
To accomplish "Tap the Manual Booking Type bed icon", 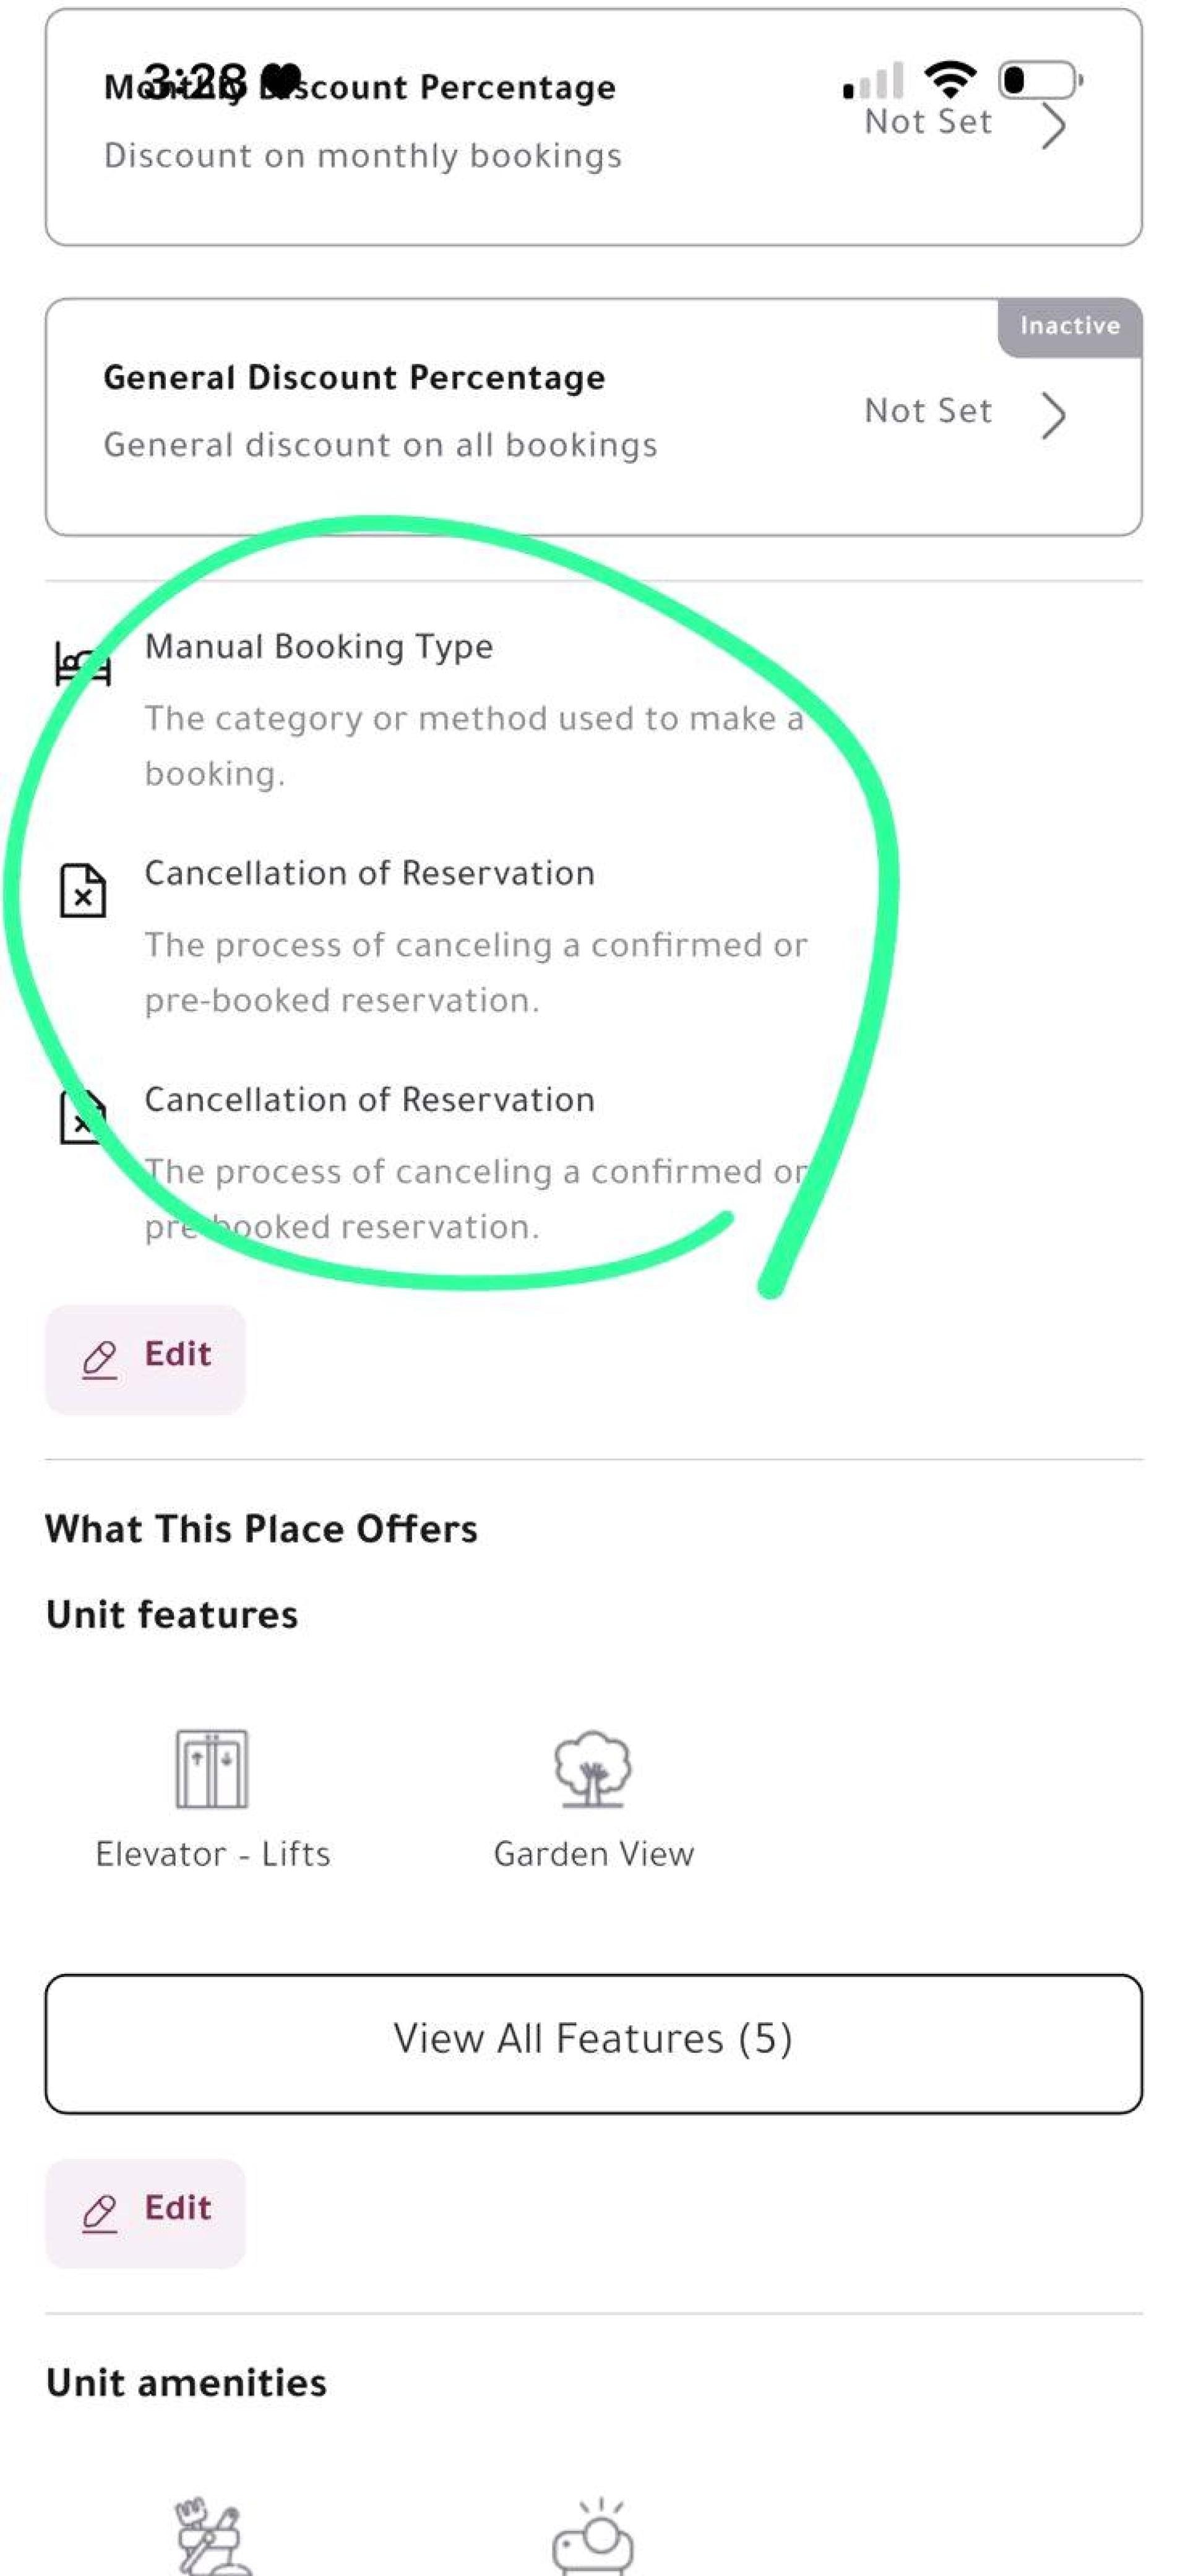I will (x=82, y=664).
